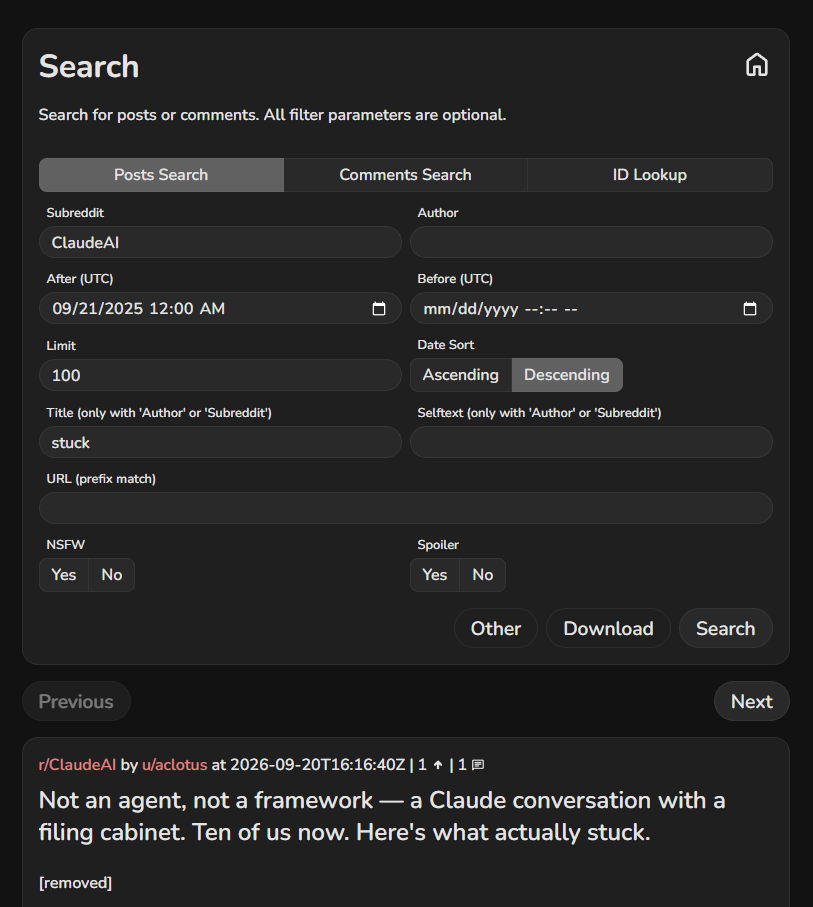Open the Other options button
Image resolution: width=813 pixels, height=907 pixels.
(x=496, y=628)
